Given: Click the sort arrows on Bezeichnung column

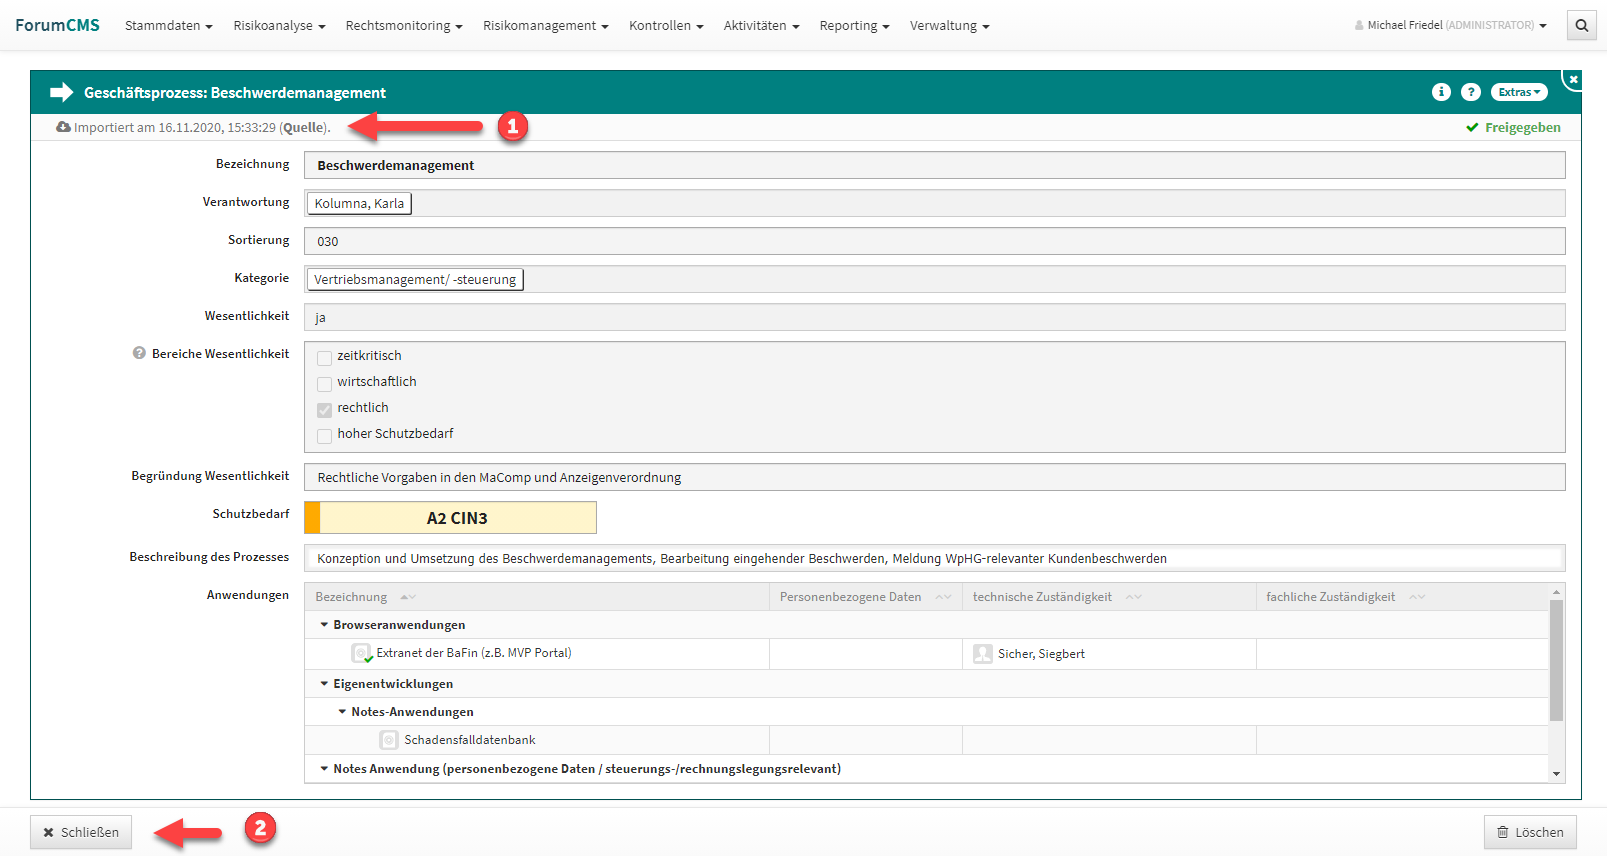Looking at the screenshot, I should coord(407,597).
